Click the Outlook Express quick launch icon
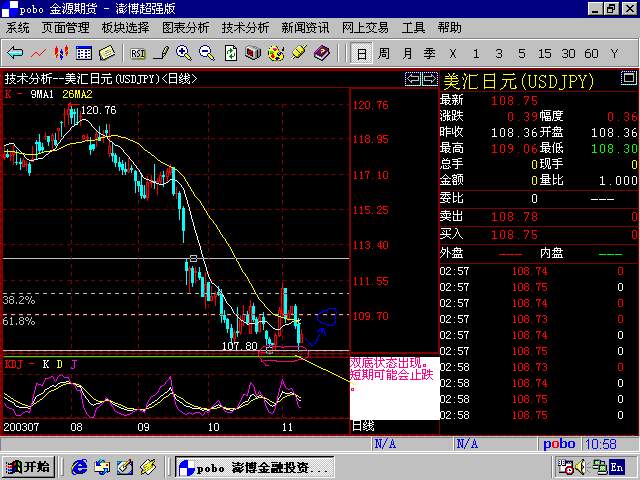The width and height of the screenshot is (640, 480). pyautogui.click(x=102, y=467)
